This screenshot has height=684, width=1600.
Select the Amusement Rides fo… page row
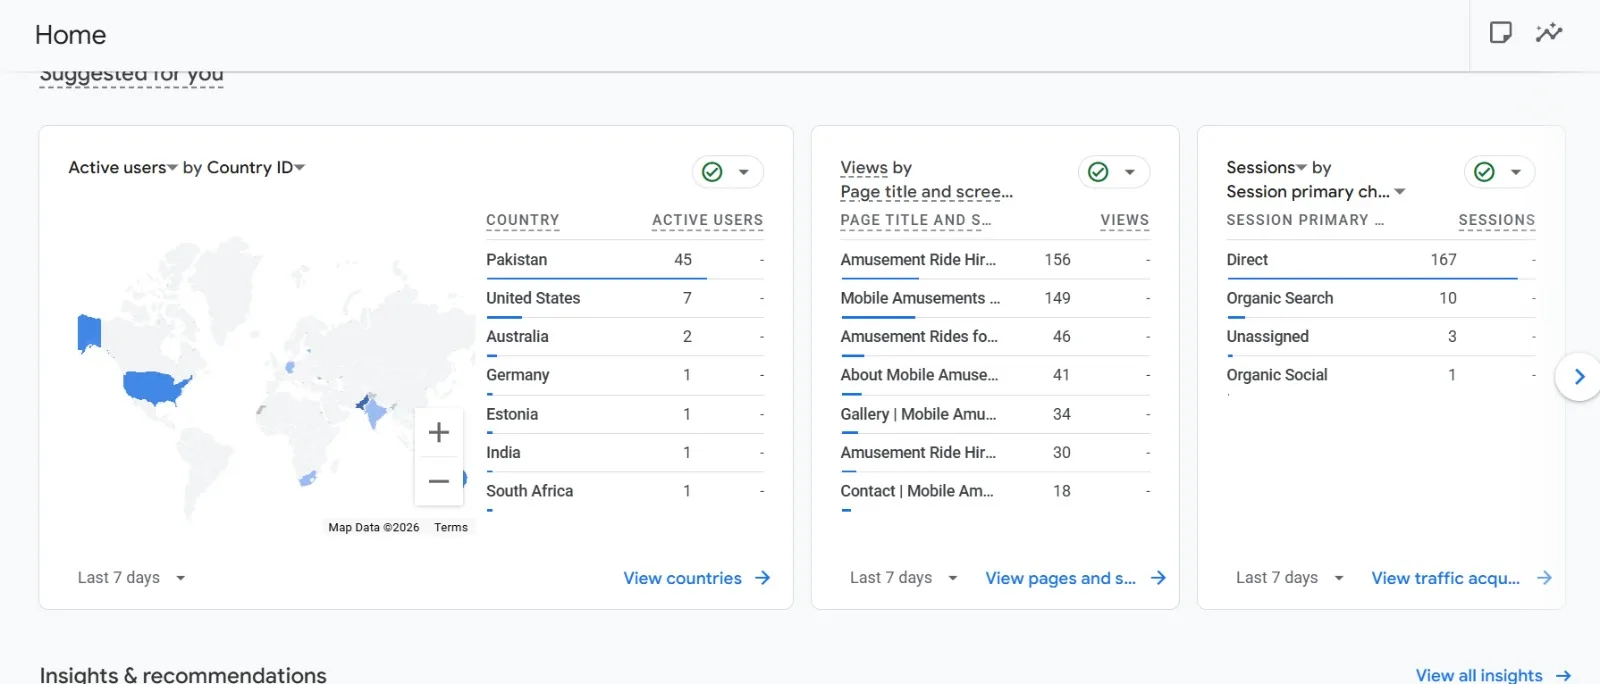[x=995, y=337]
